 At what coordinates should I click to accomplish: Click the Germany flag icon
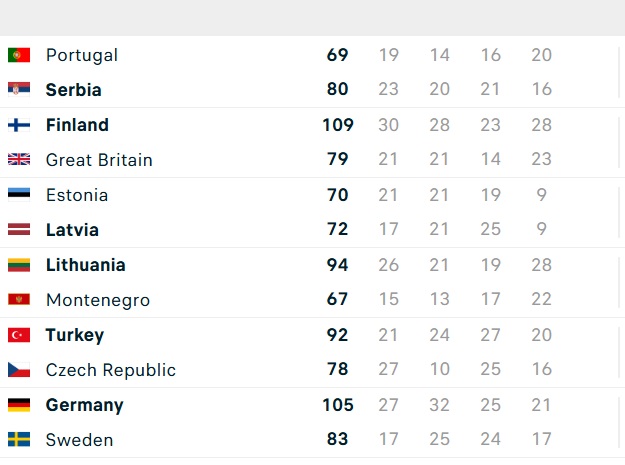pos(19,405)
